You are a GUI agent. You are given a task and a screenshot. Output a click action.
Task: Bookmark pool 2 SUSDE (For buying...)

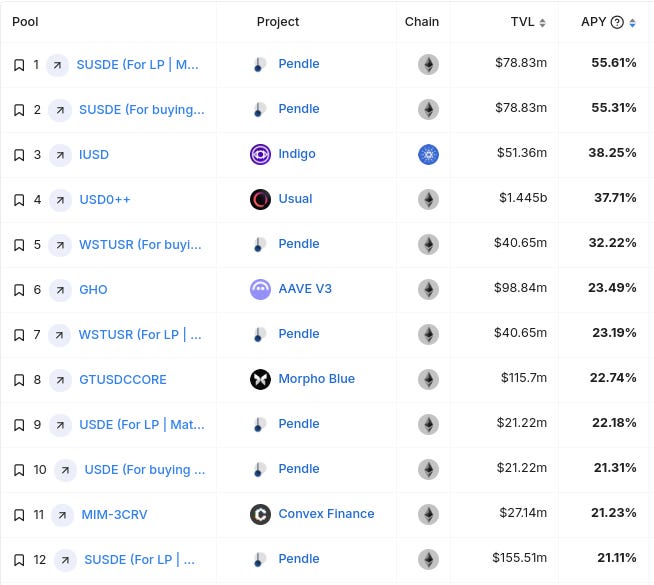(19, 110)
